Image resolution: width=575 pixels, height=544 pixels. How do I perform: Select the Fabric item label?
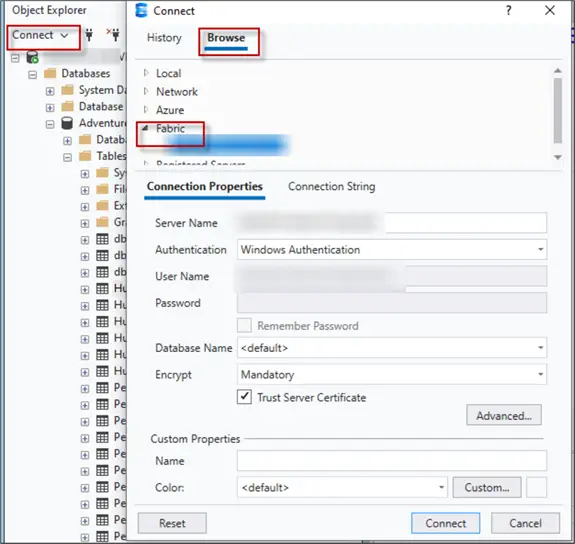(x=170, y=128)
